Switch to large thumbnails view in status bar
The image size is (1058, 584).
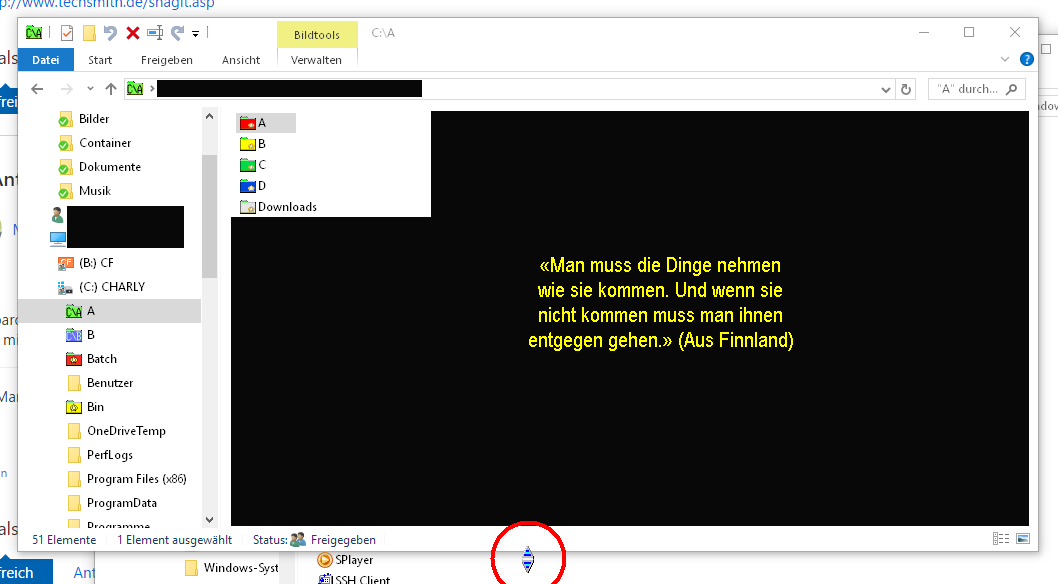click(1023, 538)
